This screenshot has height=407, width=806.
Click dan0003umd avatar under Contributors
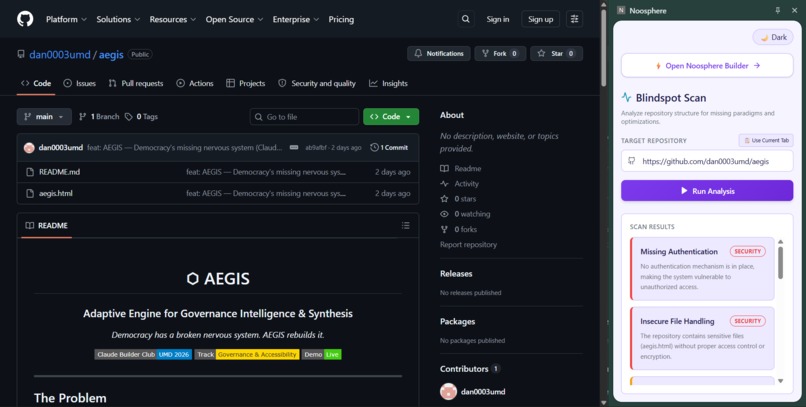[448, 392]
